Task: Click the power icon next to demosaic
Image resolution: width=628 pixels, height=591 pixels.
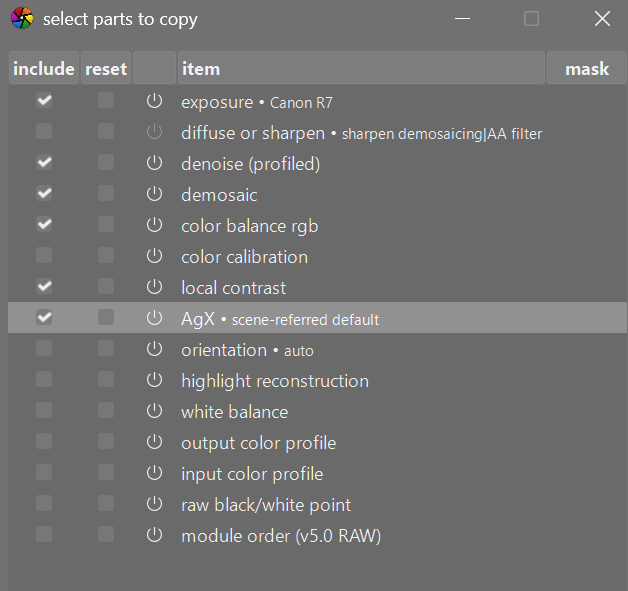Action: click(154, 194)
